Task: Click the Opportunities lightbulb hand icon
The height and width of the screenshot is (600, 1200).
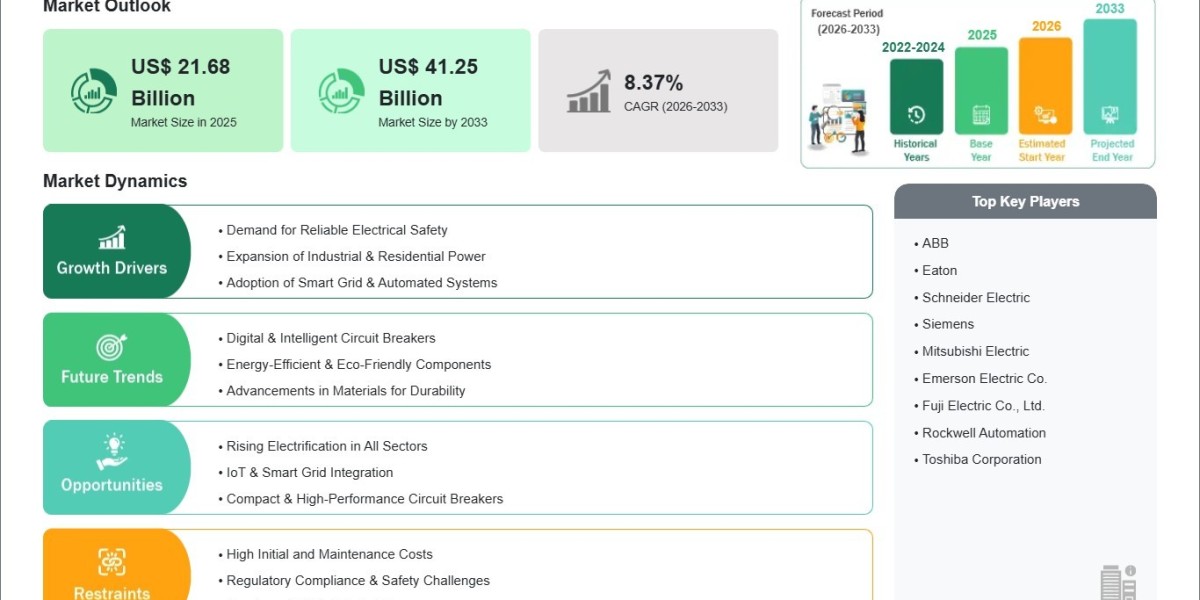Action: coord(111,453)
